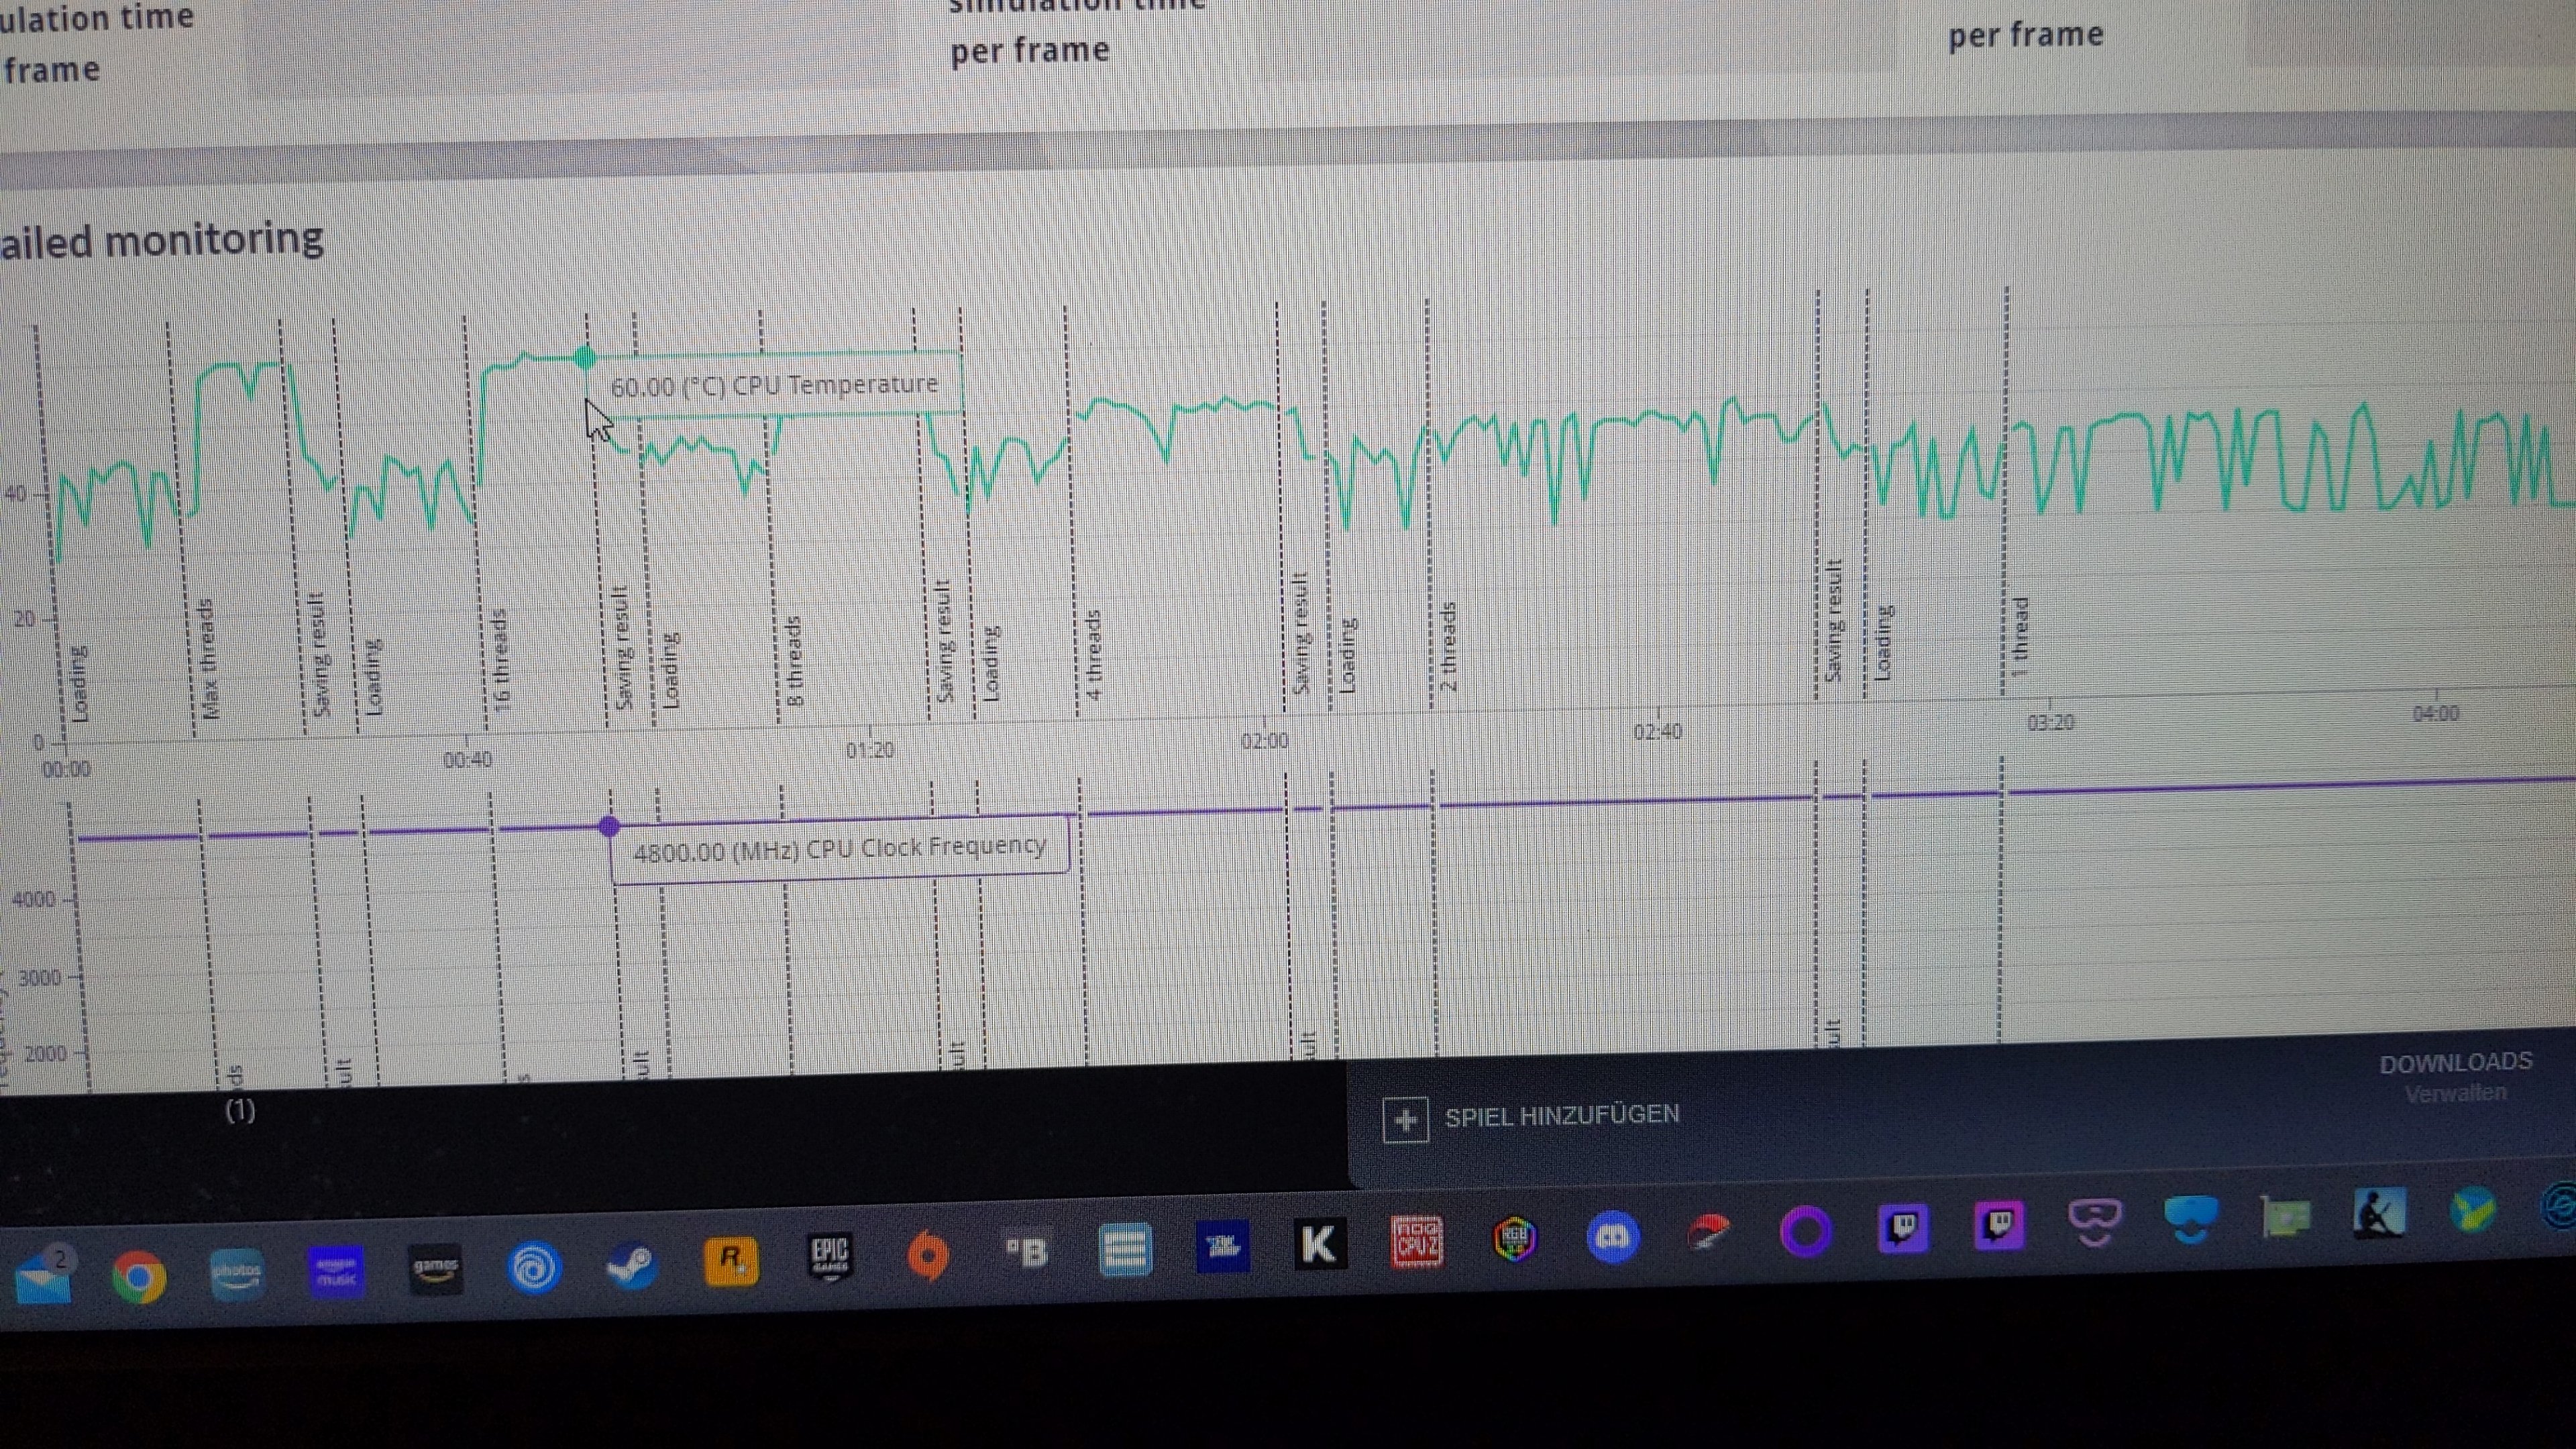Screen dimensions: 2576x1449
Task: Click the CPU Clock Frequency data point
Action: click(x=609, y=826)
